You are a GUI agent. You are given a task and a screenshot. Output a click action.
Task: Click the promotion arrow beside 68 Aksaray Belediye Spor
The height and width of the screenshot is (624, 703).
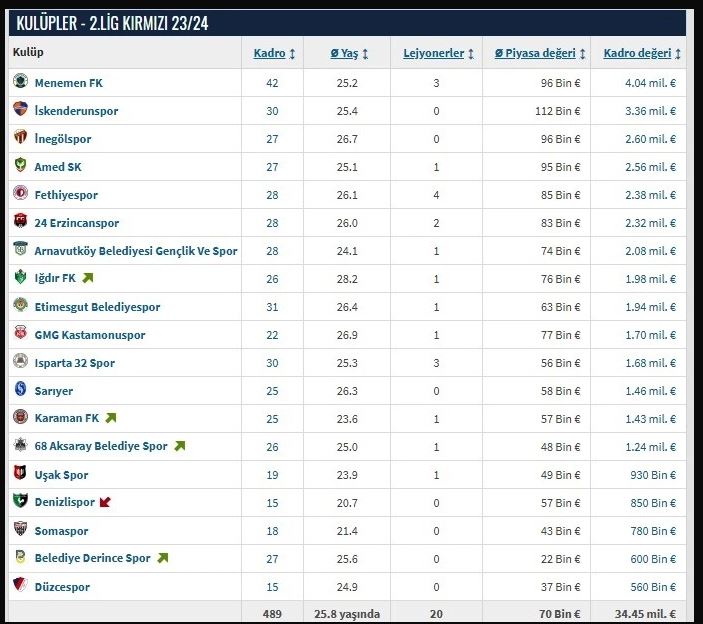180,446
